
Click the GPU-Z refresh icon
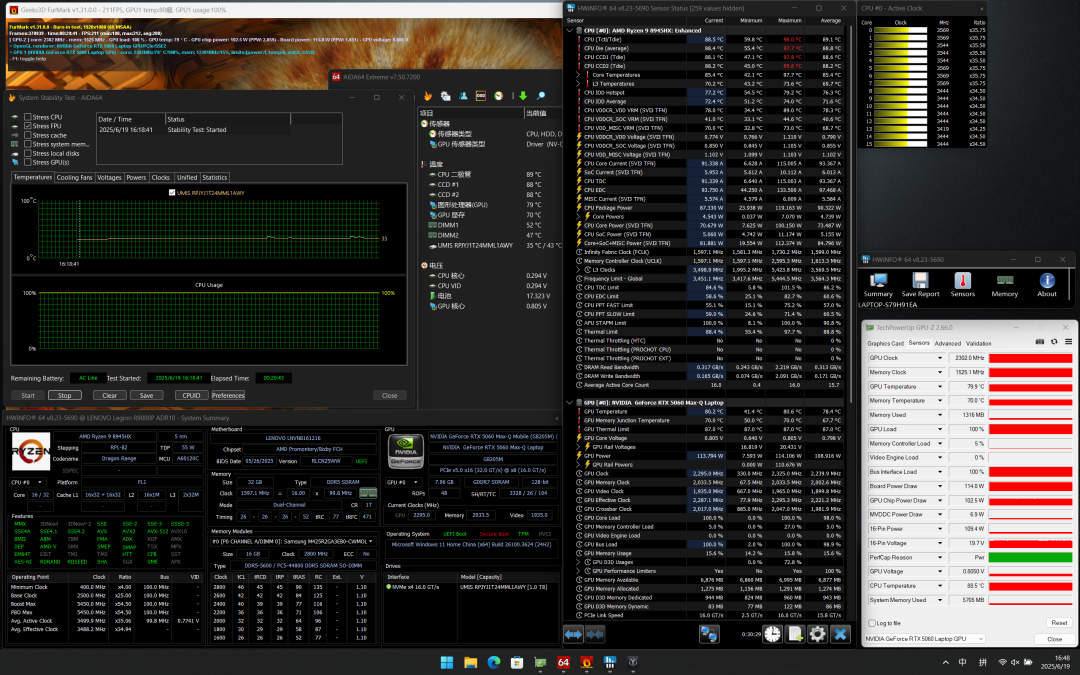[x=1054, y=342]
